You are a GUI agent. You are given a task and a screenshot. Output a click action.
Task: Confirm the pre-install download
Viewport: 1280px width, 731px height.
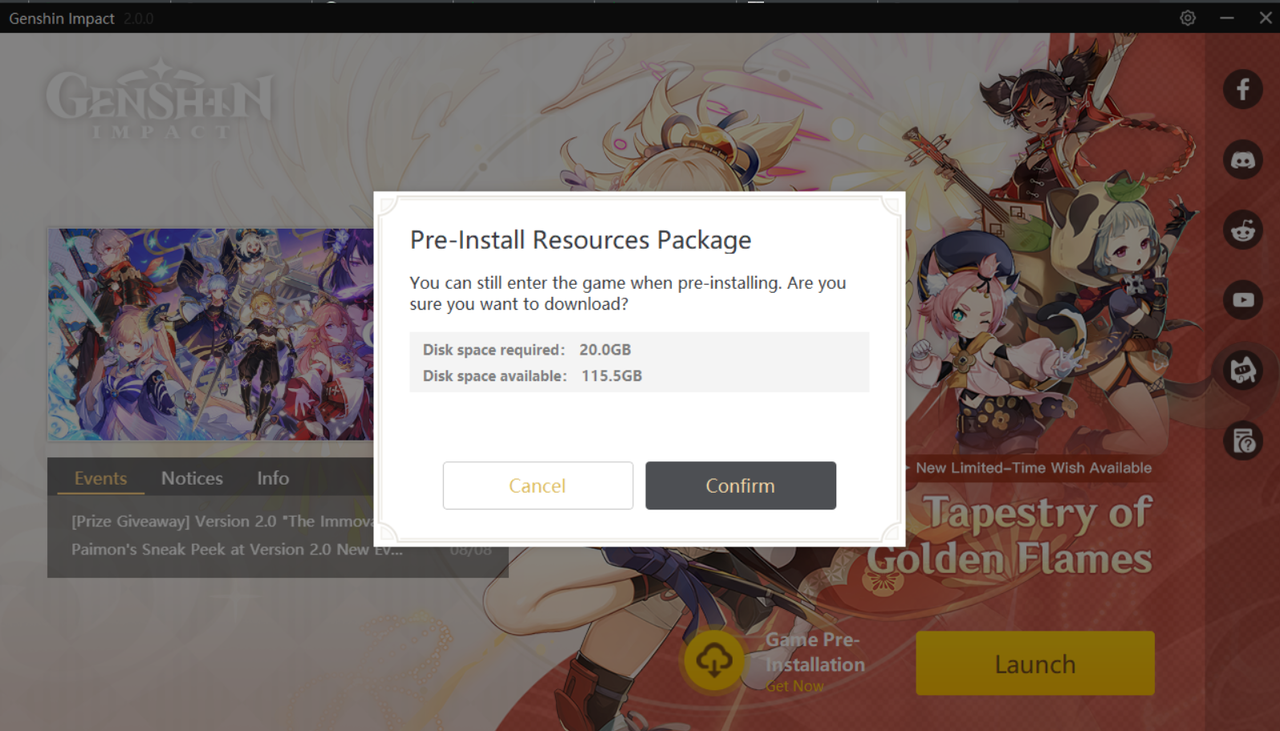click(x=740, y=485)
